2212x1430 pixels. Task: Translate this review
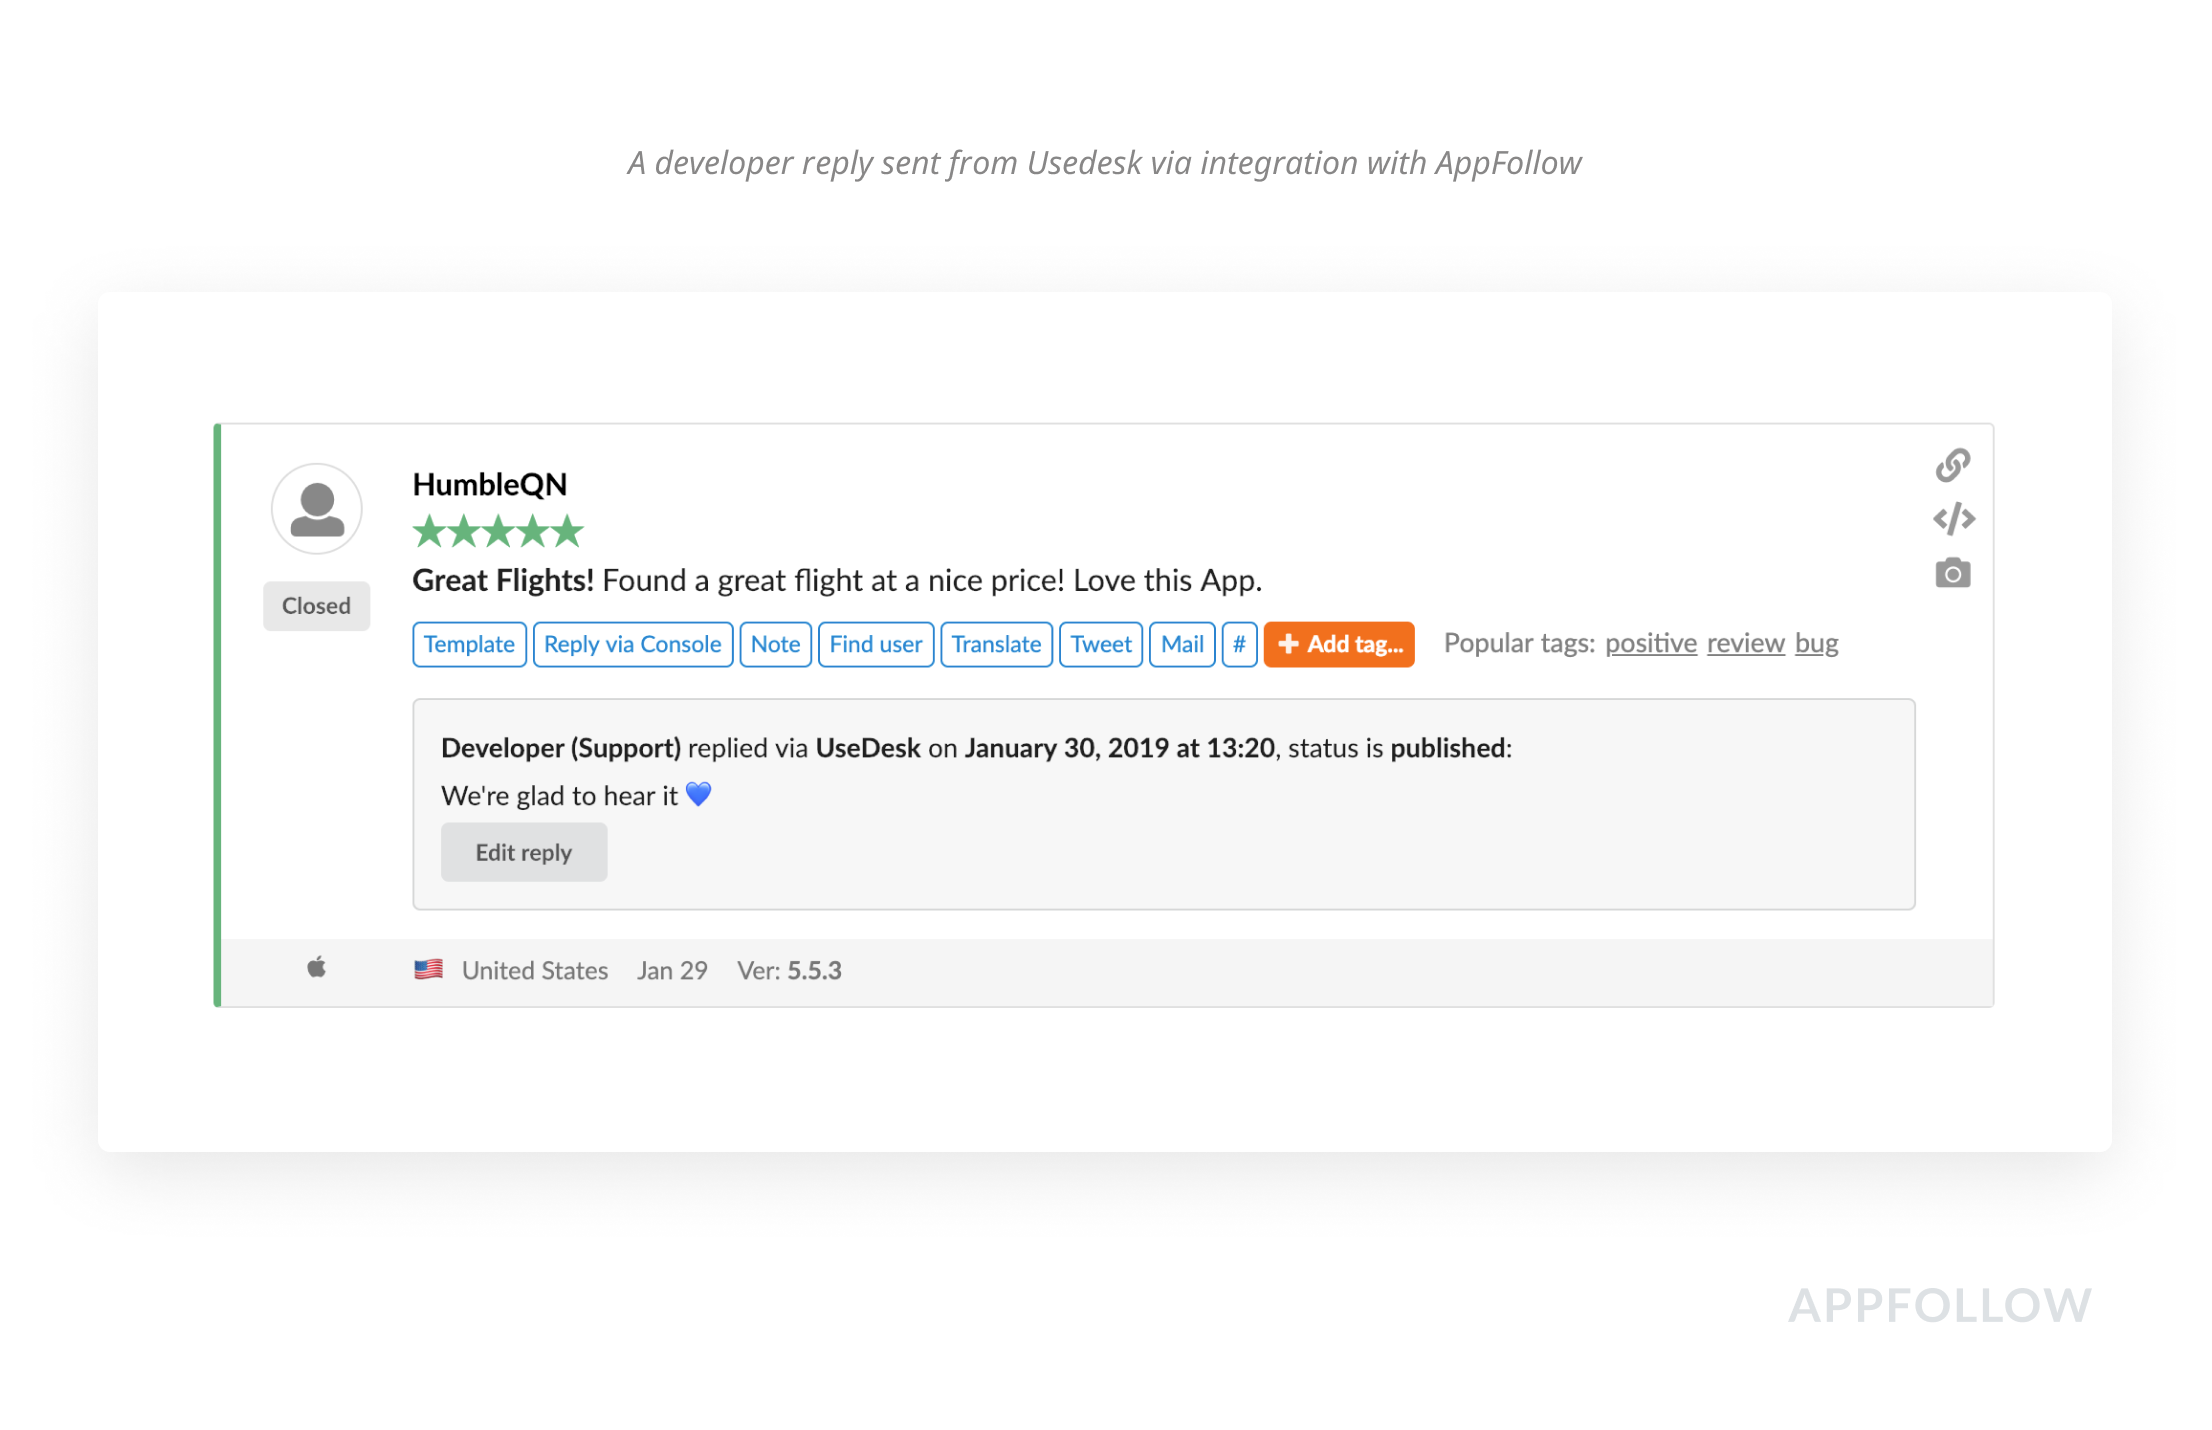click(x=996, y=645)
